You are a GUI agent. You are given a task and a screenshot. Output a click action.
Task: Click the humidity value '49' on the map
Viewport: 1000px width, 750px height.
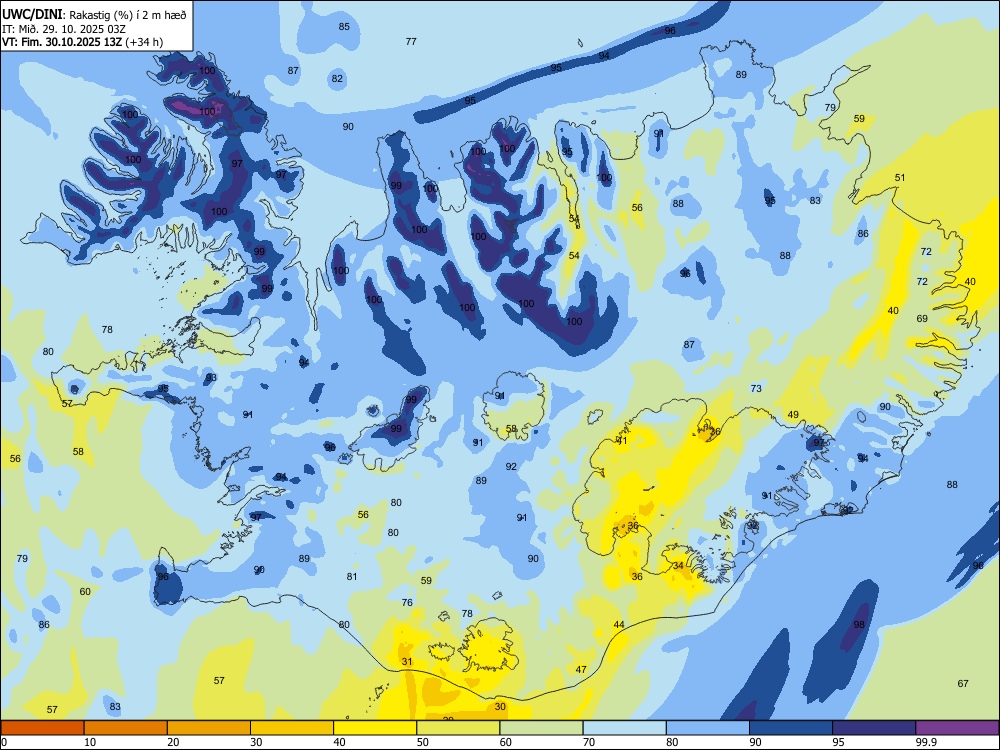point(793,415)
